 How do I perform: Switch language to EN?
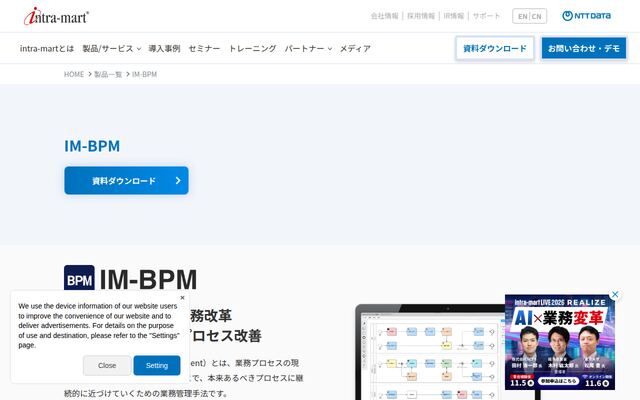point(522,16)
